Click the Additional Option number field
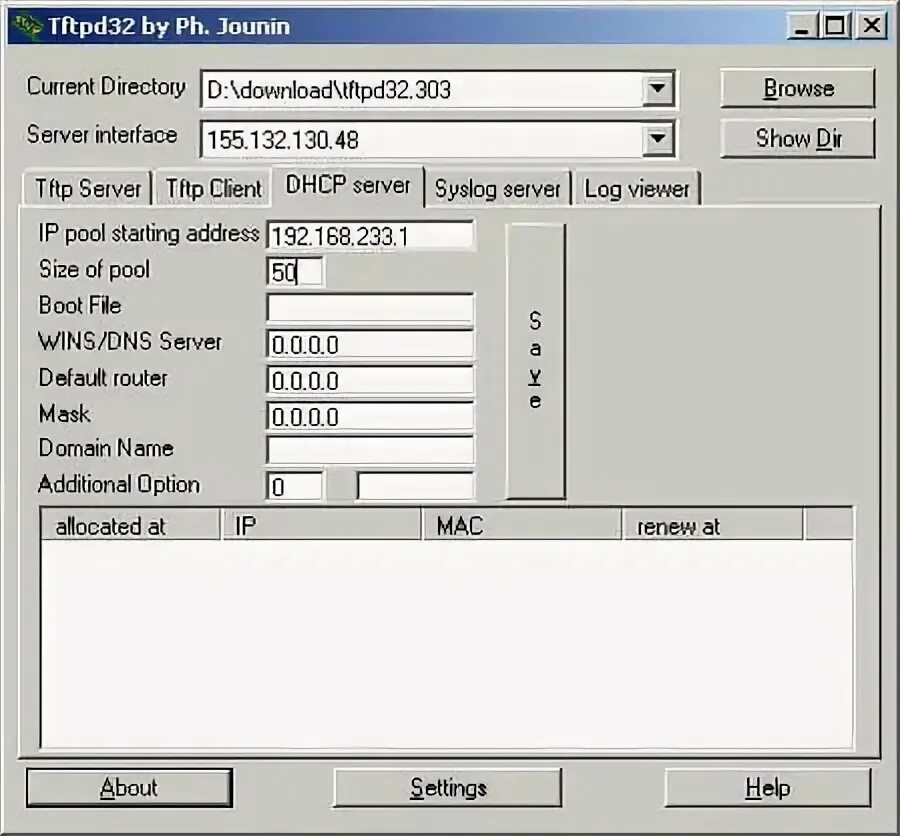Viewport: 900px width, 836px height. [x=294, y=486]
